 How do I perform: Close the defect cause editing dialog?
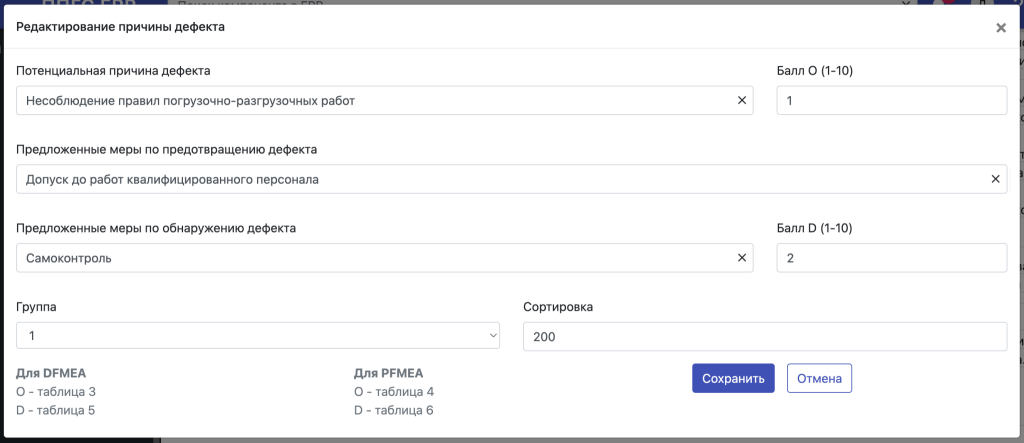(x=1000, y=27)
